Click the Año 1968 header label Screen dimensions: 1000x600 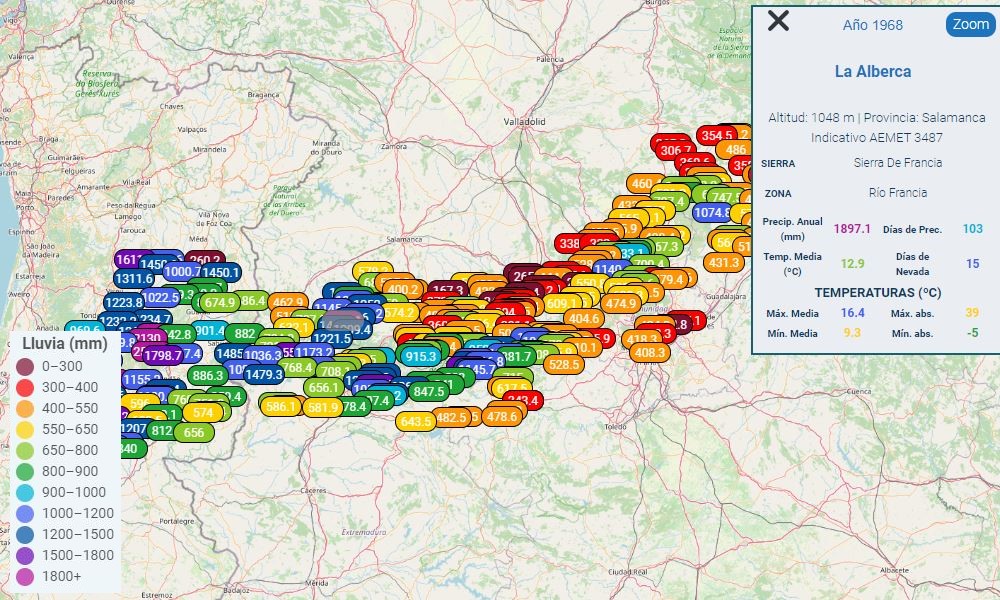click(872, 25)
